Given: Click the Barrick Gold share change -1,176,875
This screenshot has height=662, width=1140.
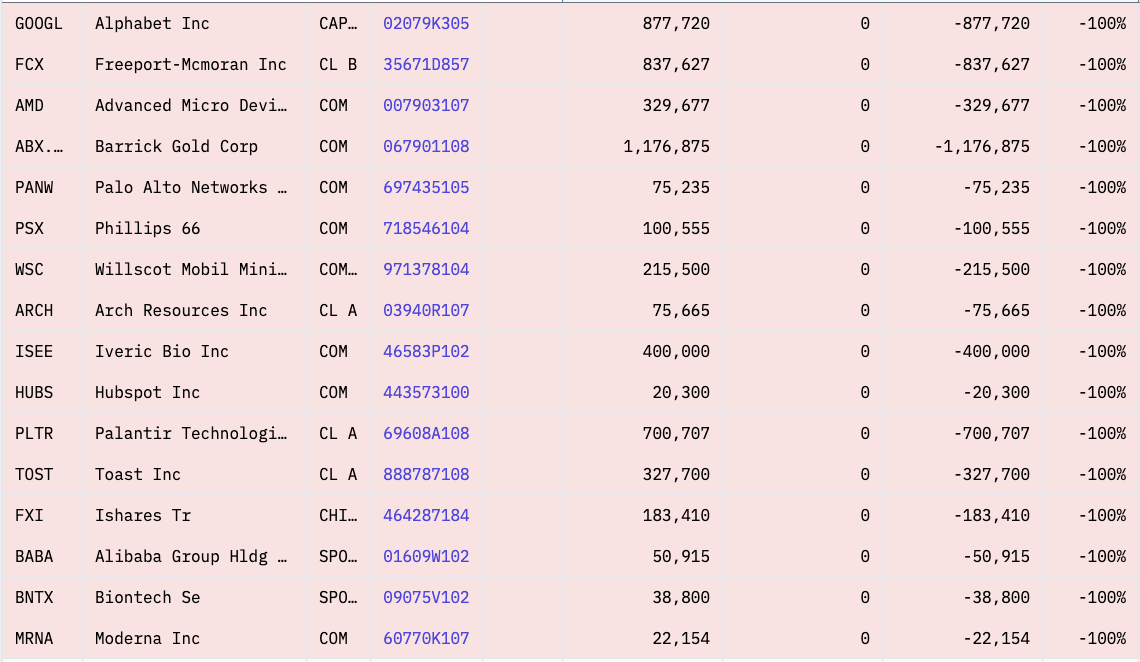Looking at the screenshot, I should click(981, 146).
